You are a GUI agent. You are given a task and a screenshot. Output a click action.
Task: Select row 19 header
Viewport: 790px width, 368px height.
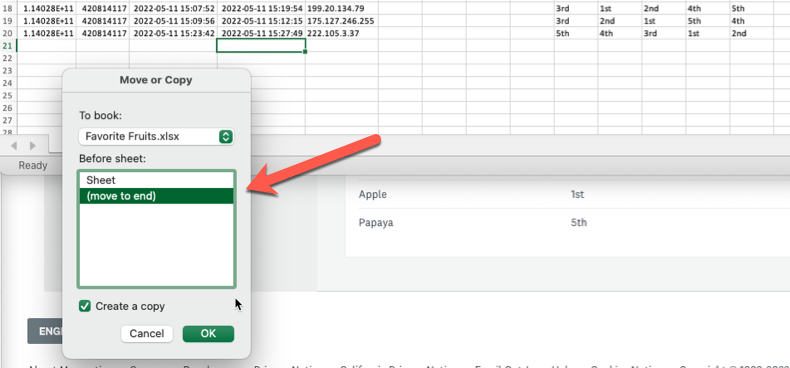[8, 21]
